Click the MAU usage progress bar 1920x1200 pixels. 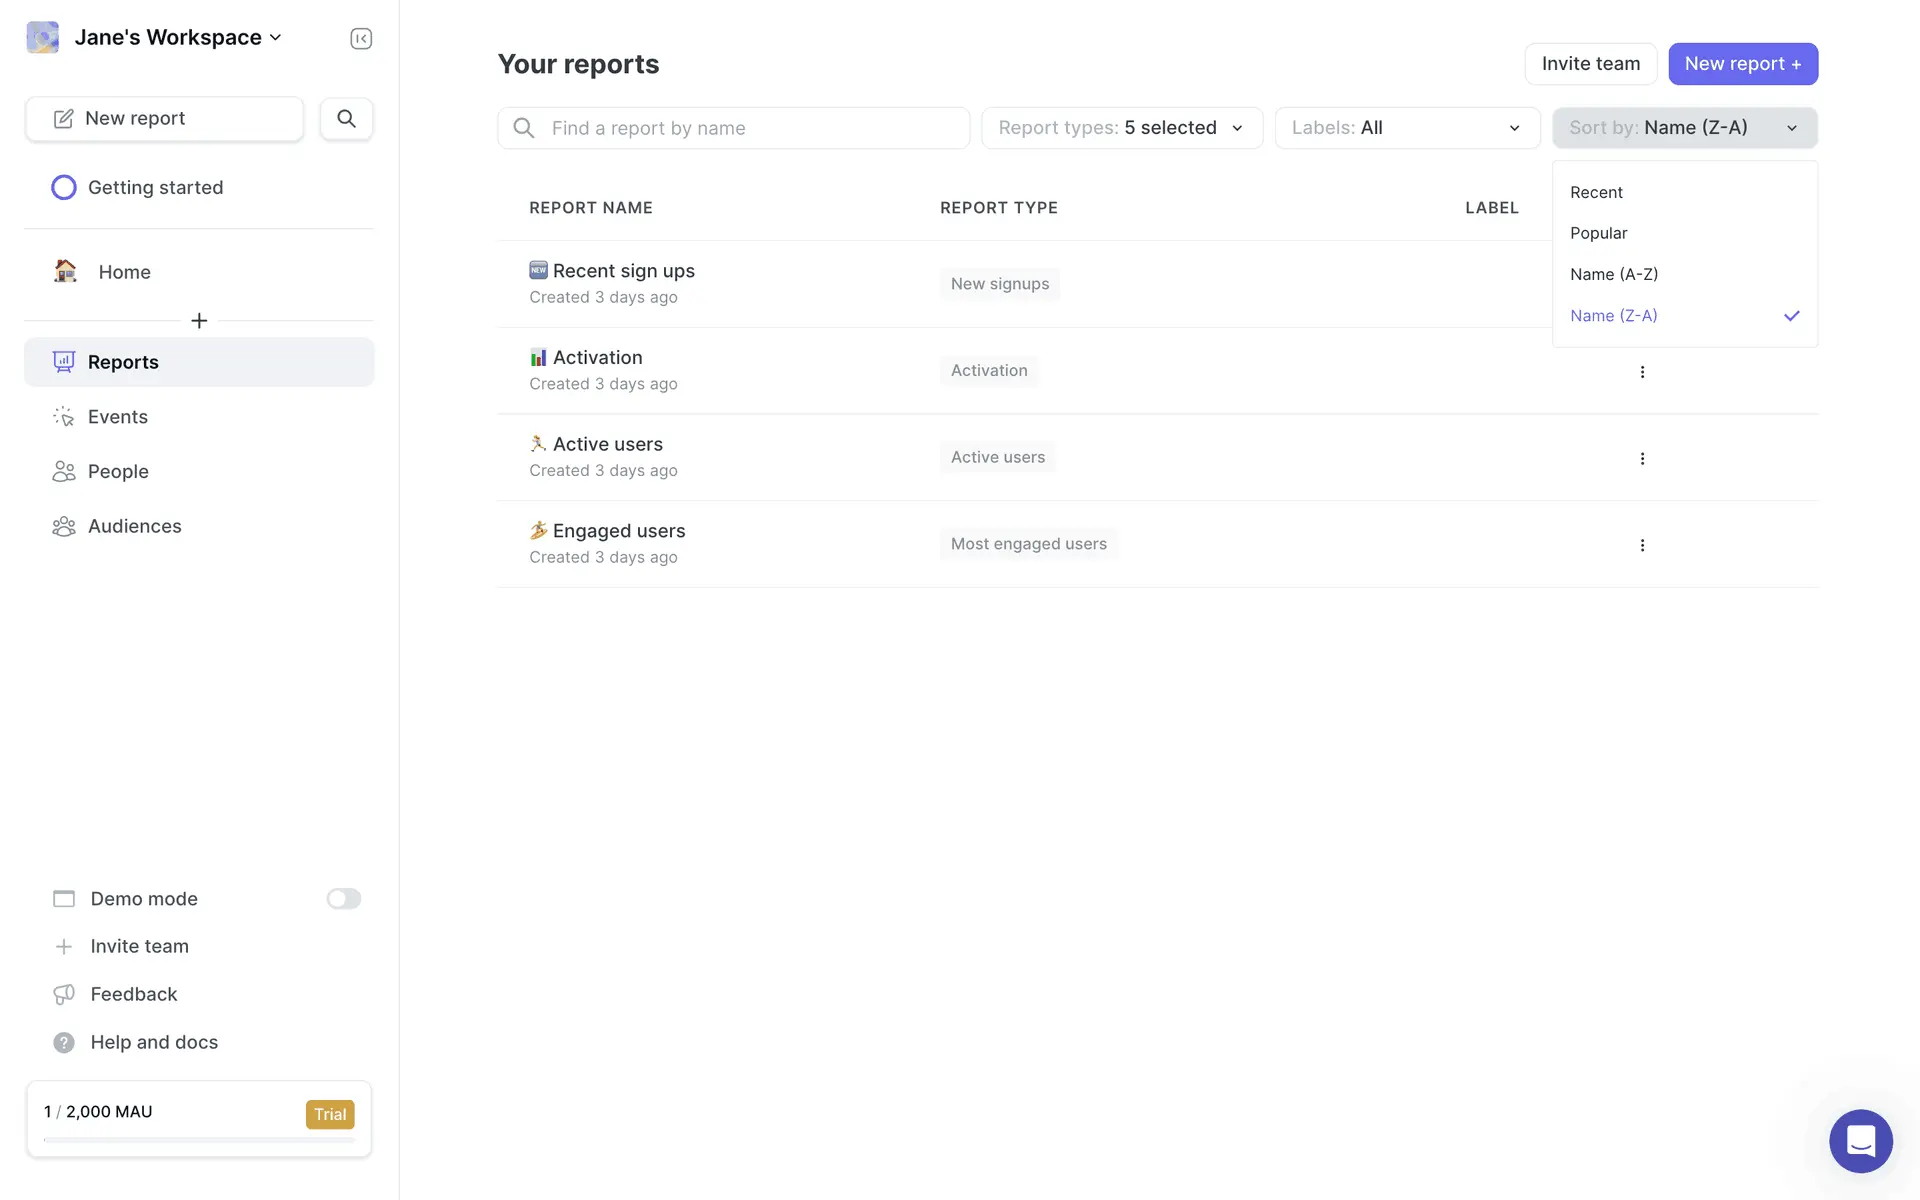[199, 1139]
